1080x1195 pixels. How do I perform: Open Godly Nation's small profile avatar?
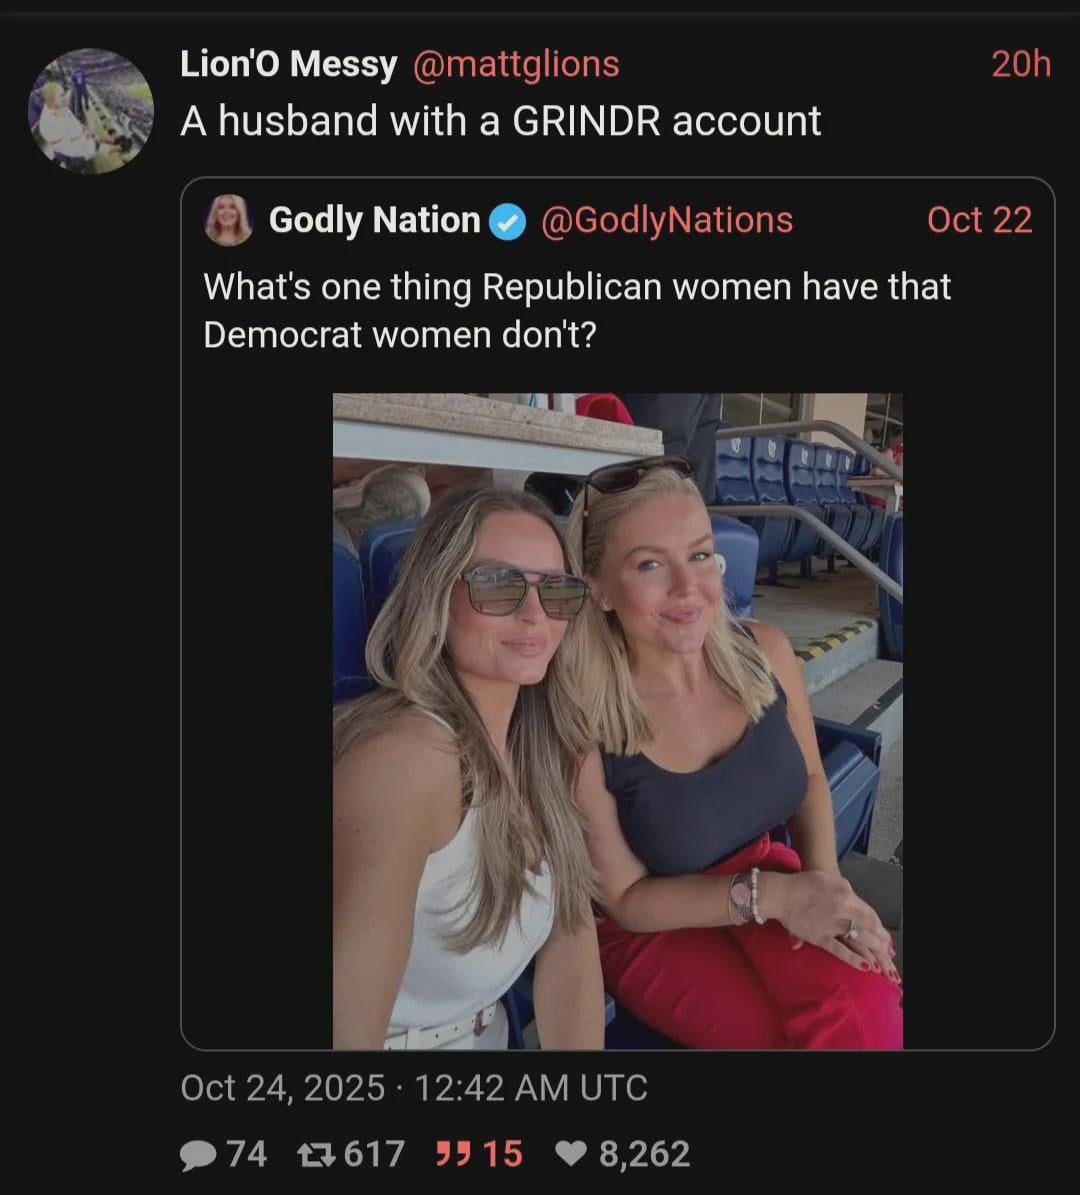click(228, 220)
